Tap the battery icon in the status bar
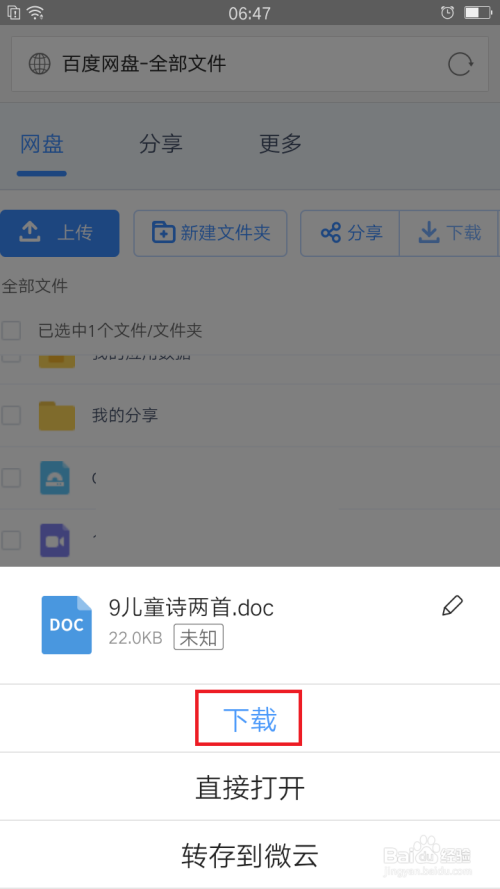500x889 pixels. 477,12
